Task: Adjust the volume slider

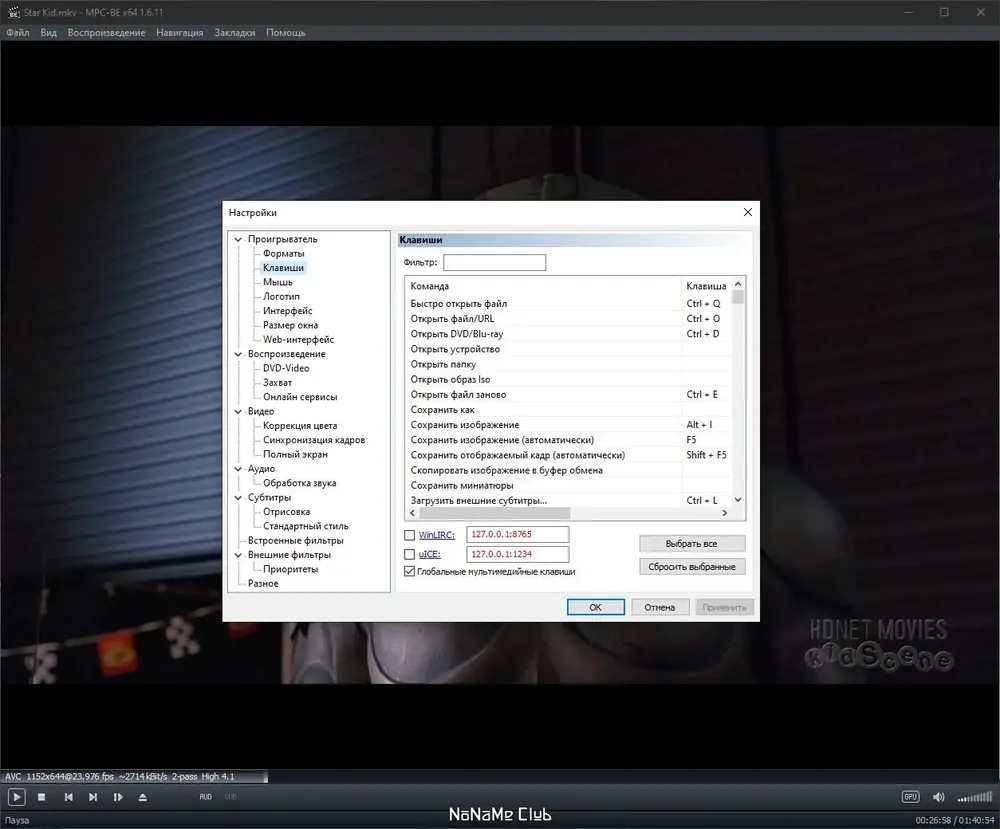Action: (975, 796)
